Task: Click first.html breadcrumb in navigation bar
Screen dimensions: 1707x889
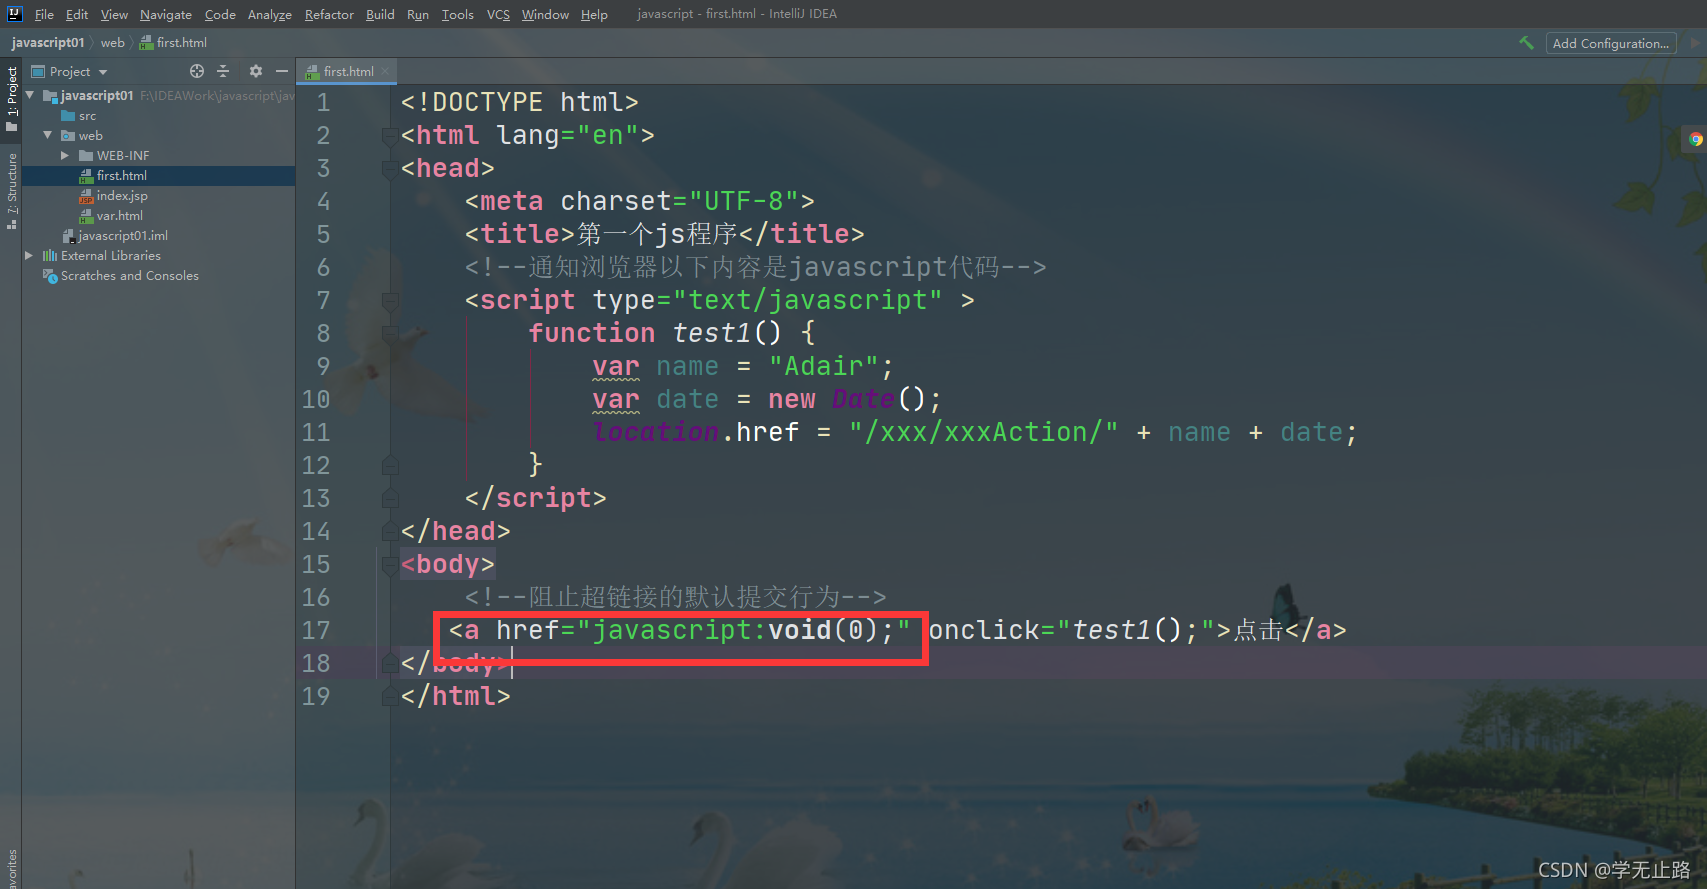Action: [x=173, y=42]
